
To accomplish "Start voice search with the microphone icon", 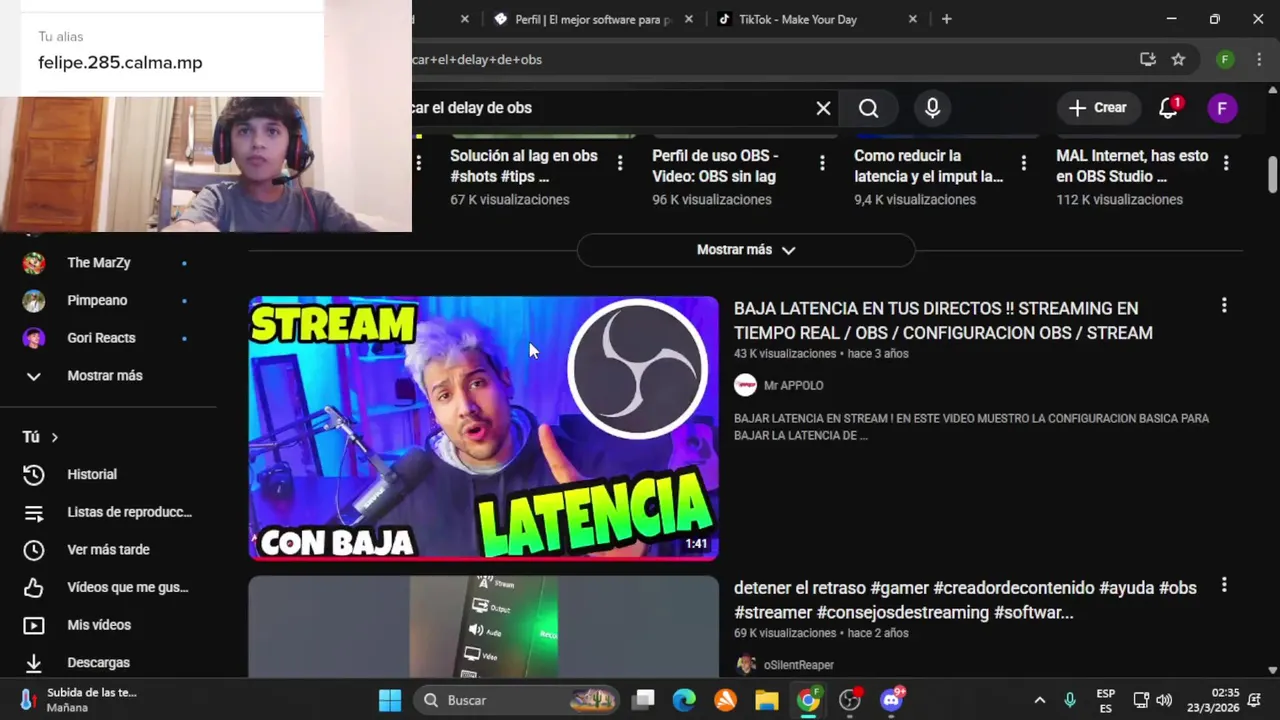I will 932,108.
